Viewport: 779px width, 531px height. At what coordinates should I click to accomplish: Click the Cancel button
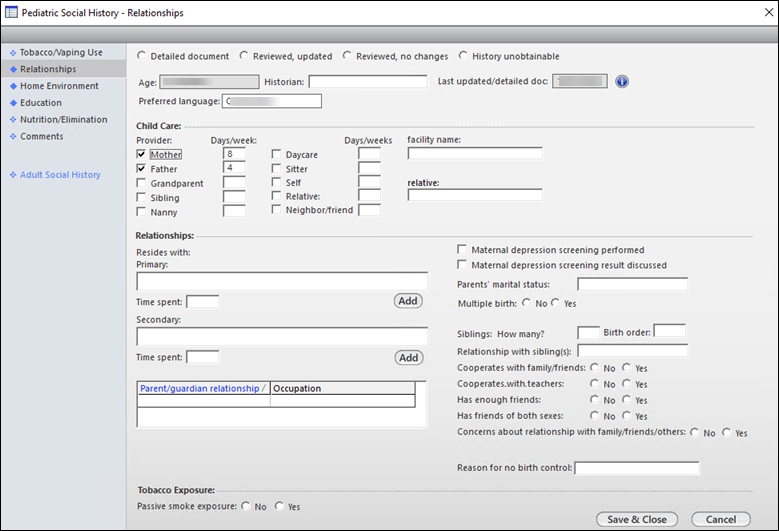tap(720, 519)
